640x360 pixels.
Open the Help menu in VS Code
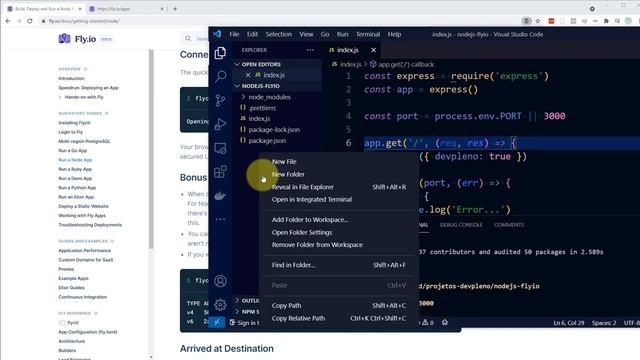pos(394,34)
